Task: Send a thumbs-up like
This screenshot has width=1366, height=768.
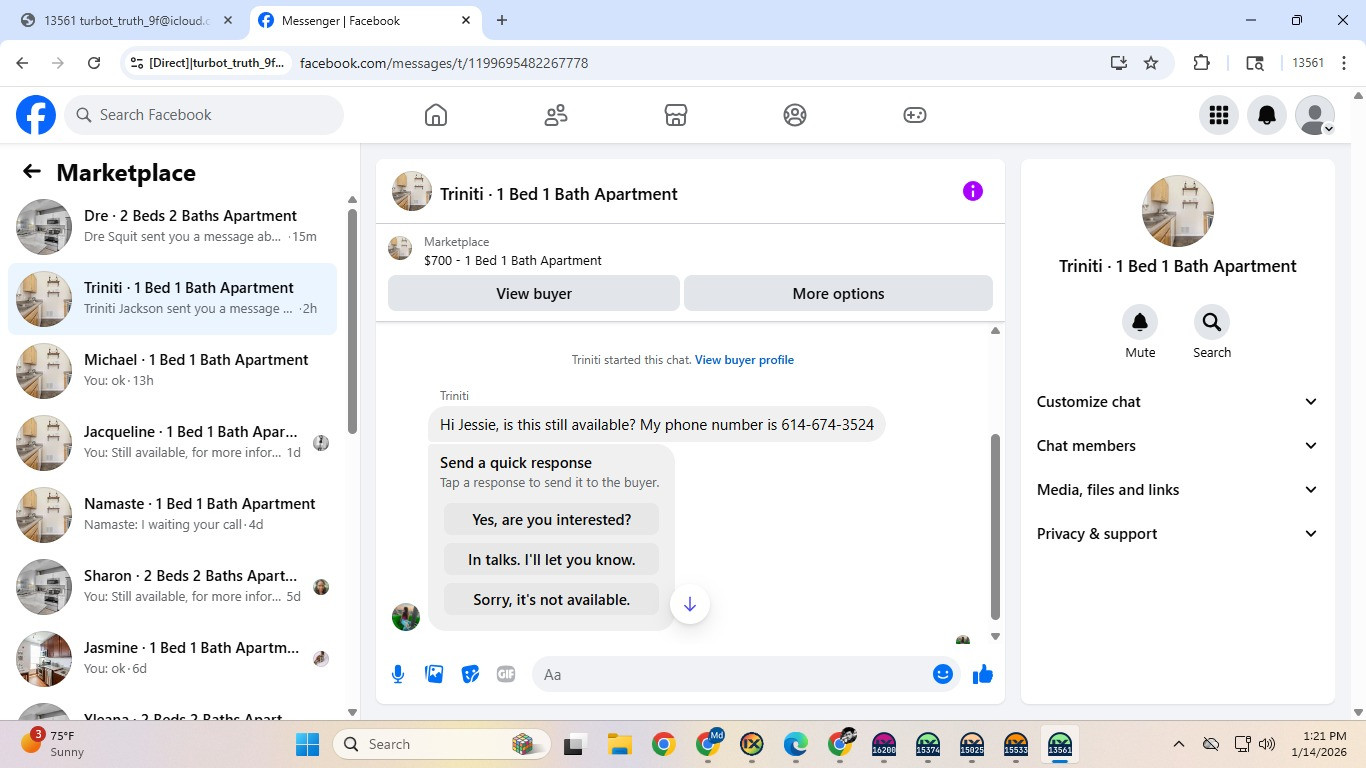Action: [983, 674]
